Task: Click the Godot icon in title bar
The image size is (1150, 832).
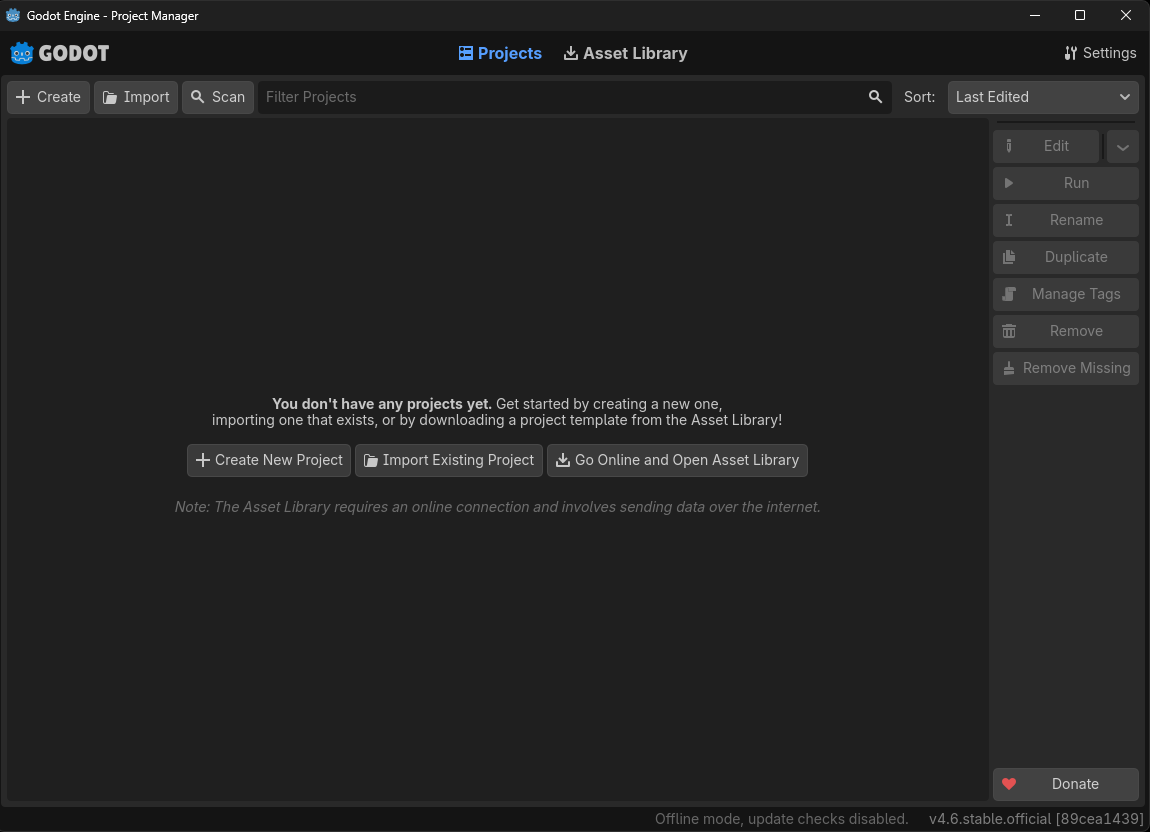Action: (x=12, y=15)
